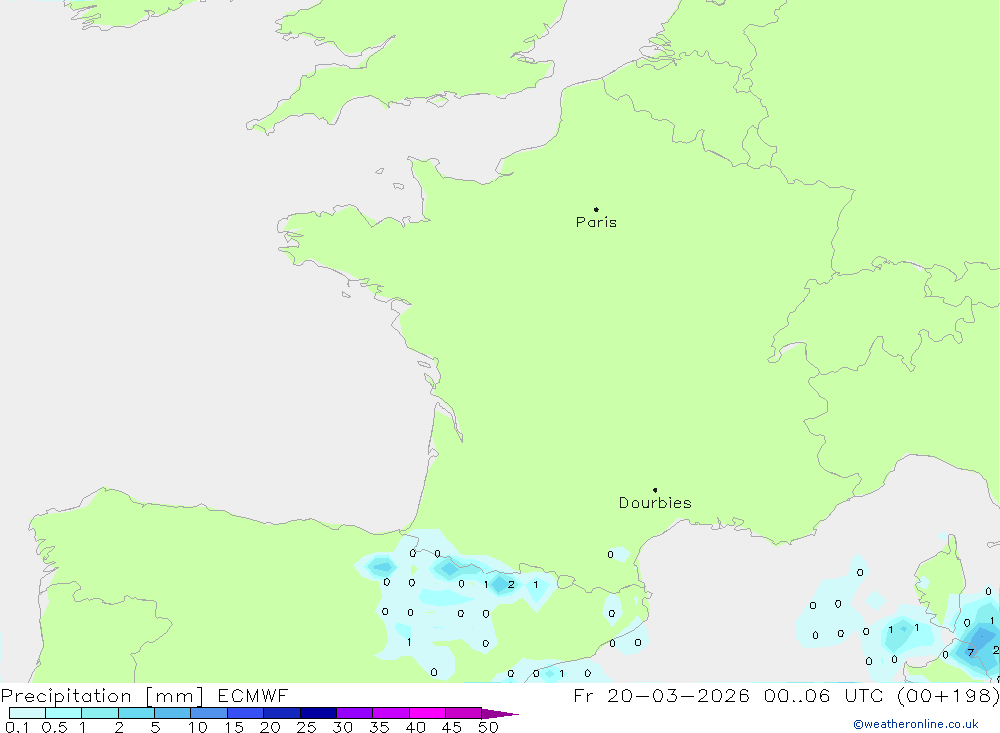Screen dimensions: 1000x733
Task: Click the '2' precipitation value in the Pyrenees
Action: pyautogui.click(x=511, y=584)
